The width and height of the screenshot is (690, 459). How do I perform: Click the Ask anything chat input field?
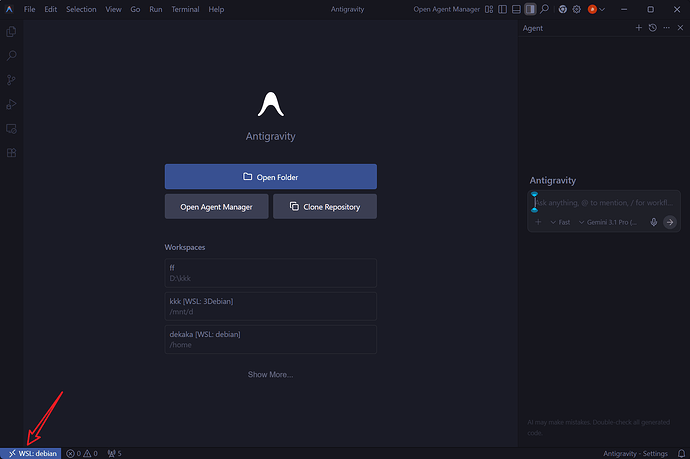(x=604, y=203)
